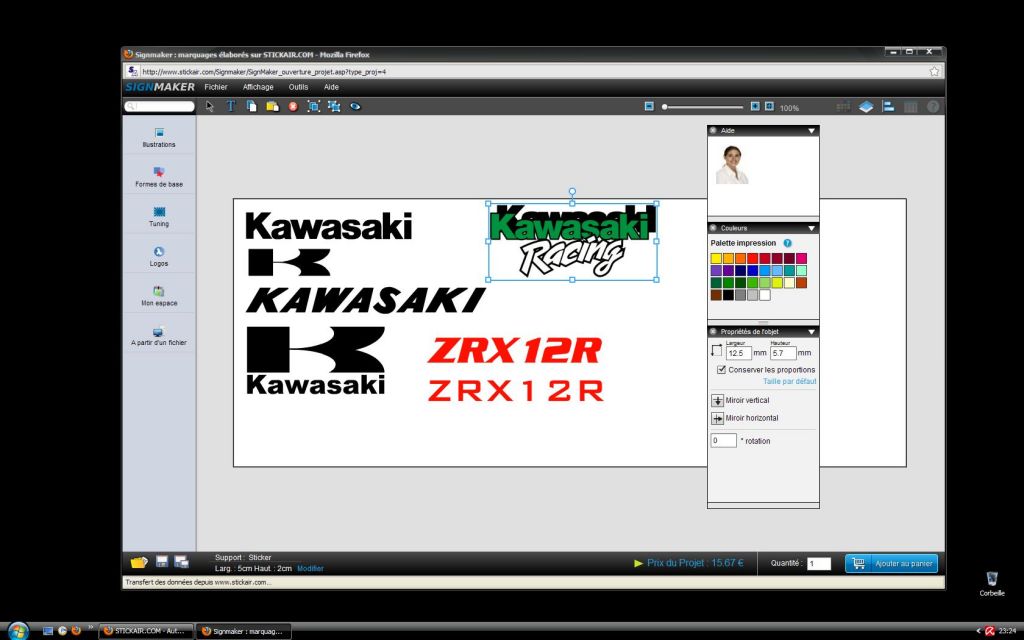
Task: Click the zoom slider handle
Action: coord(665,106)
